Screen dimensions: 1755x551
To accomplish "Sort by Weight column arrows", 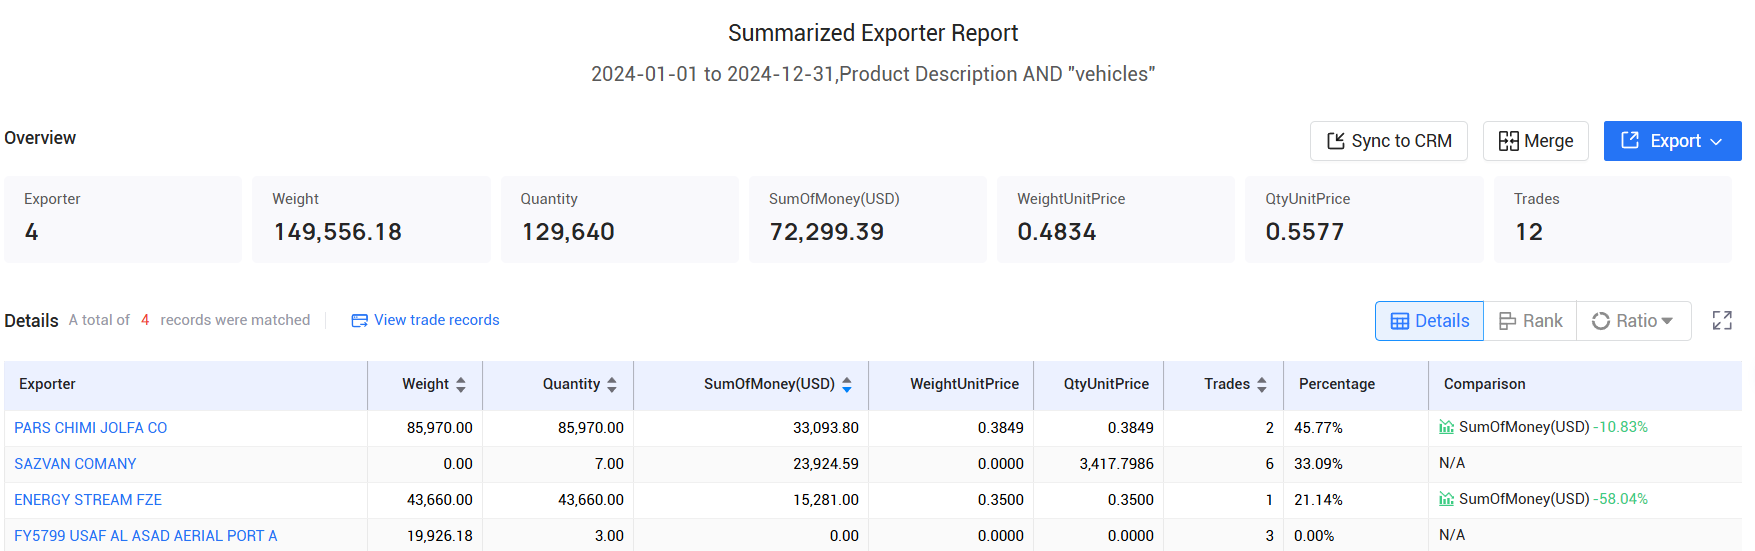I will 461,385.
